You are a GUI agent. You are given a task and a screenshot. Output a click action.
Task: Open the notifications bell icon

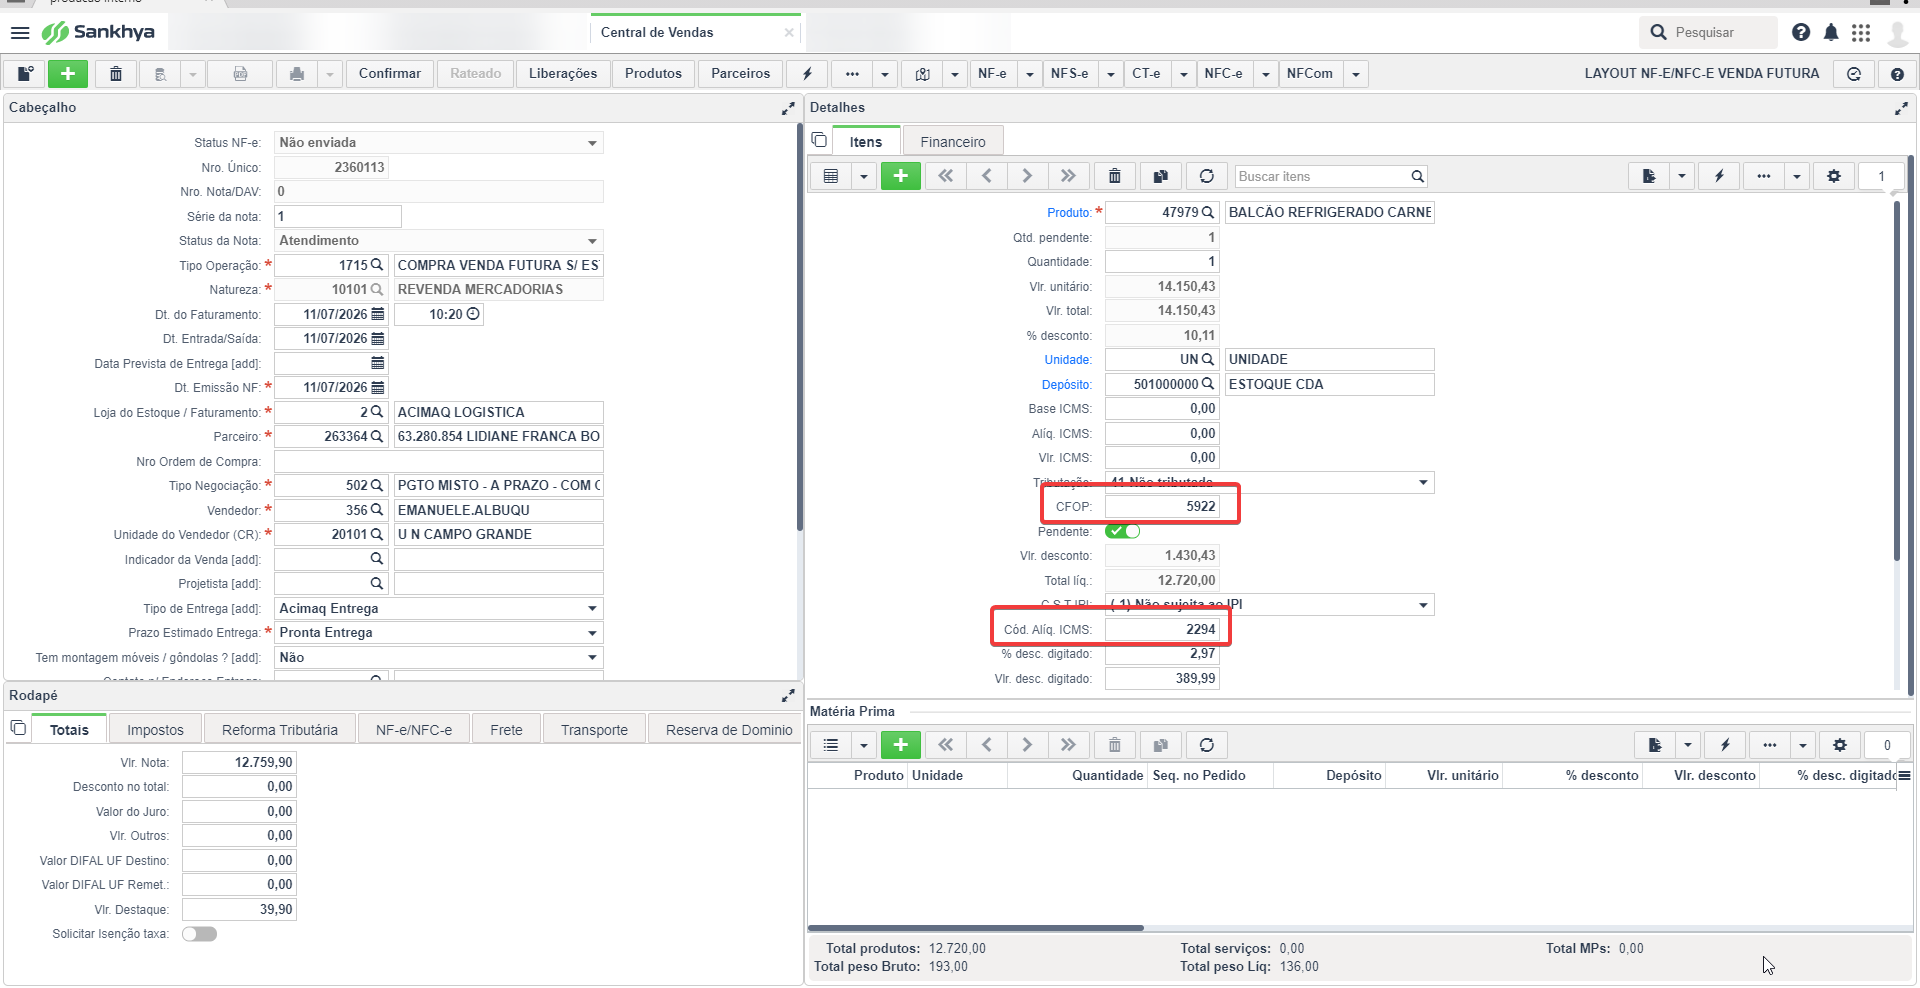point(1831,33)
